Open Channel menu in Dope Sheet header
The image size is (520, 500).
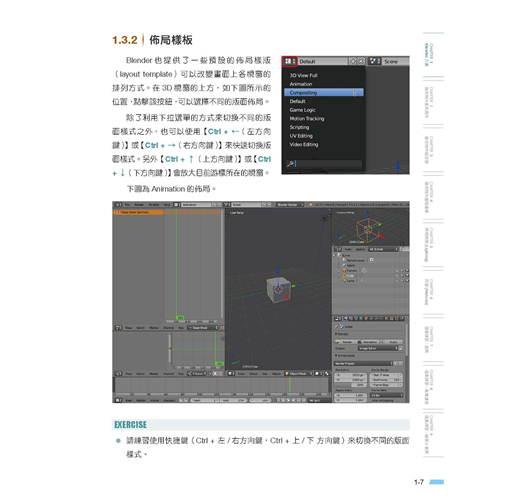click(168, 328)
